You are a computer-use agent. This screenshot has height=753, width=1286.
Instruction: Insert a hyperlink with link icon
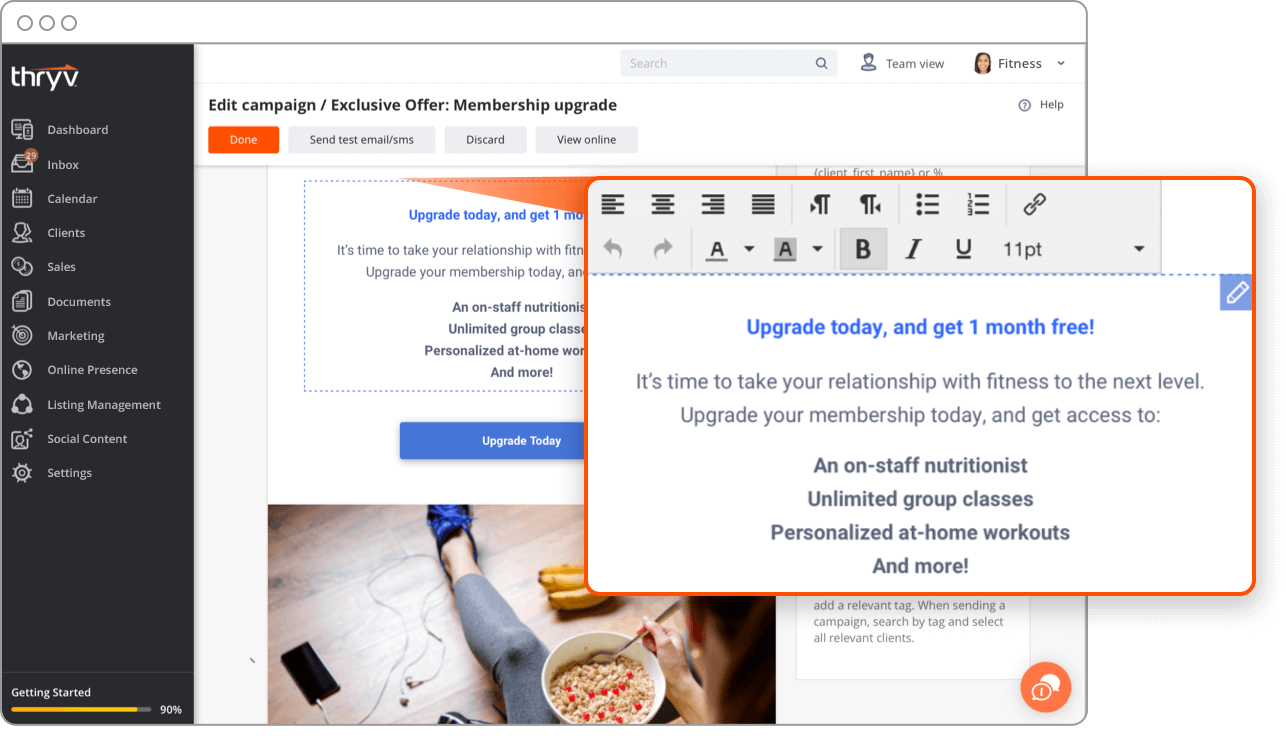[1034, 205]
